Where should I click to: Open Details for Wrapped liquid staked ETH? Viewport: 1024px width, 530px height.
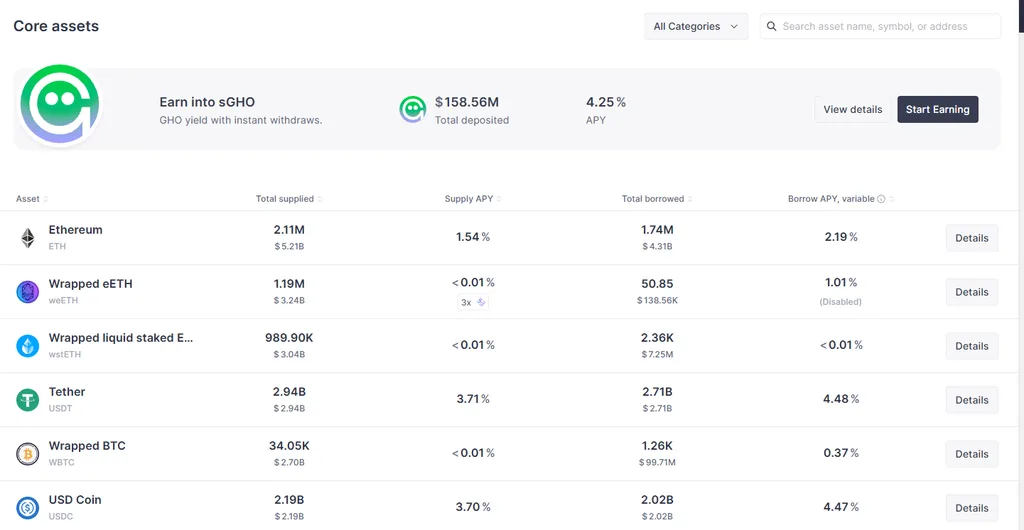tap(972, 346)
